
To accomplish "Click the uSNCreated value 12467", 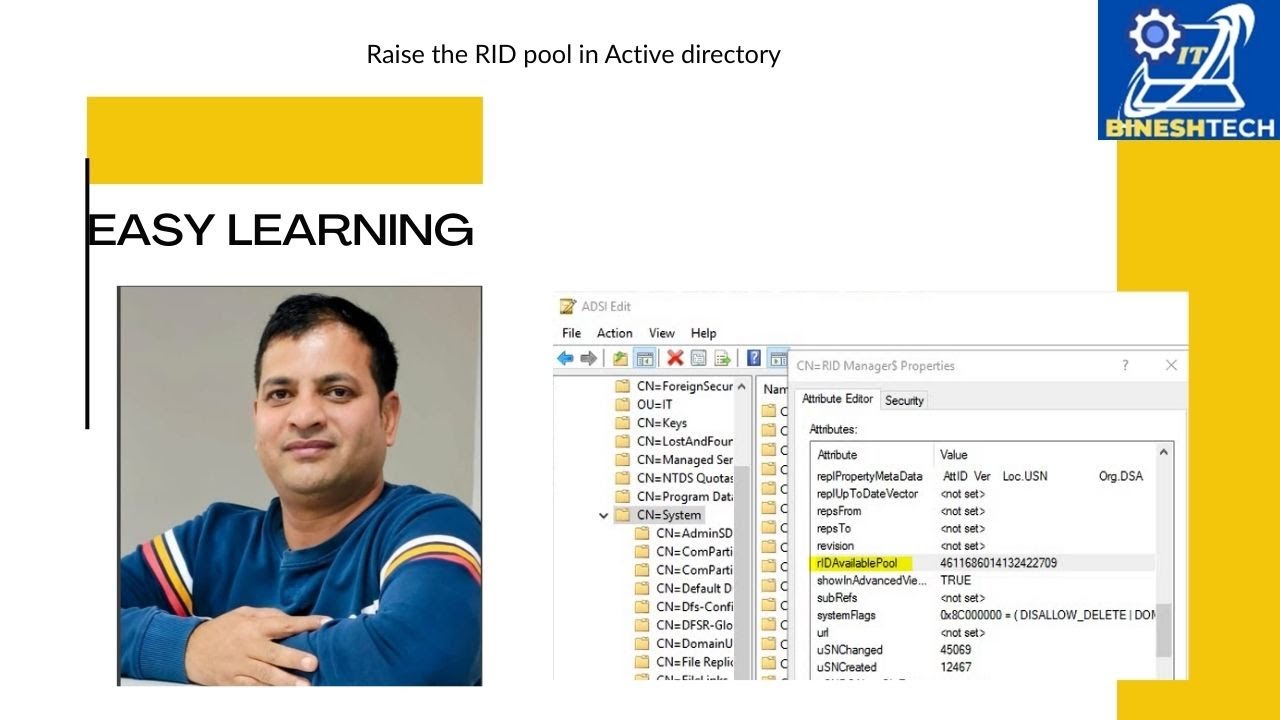I will (956, 667).
